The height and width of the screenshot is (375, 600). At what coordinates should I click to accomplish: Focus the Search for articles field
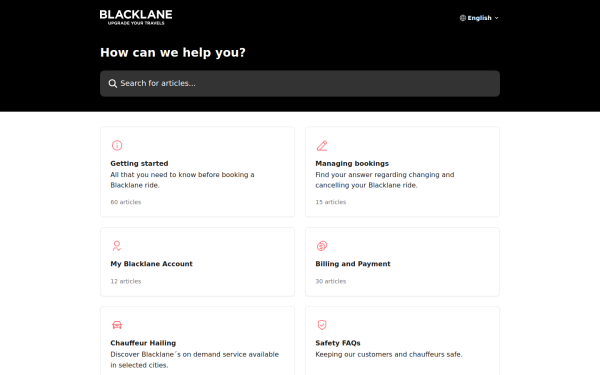[300, 83]
